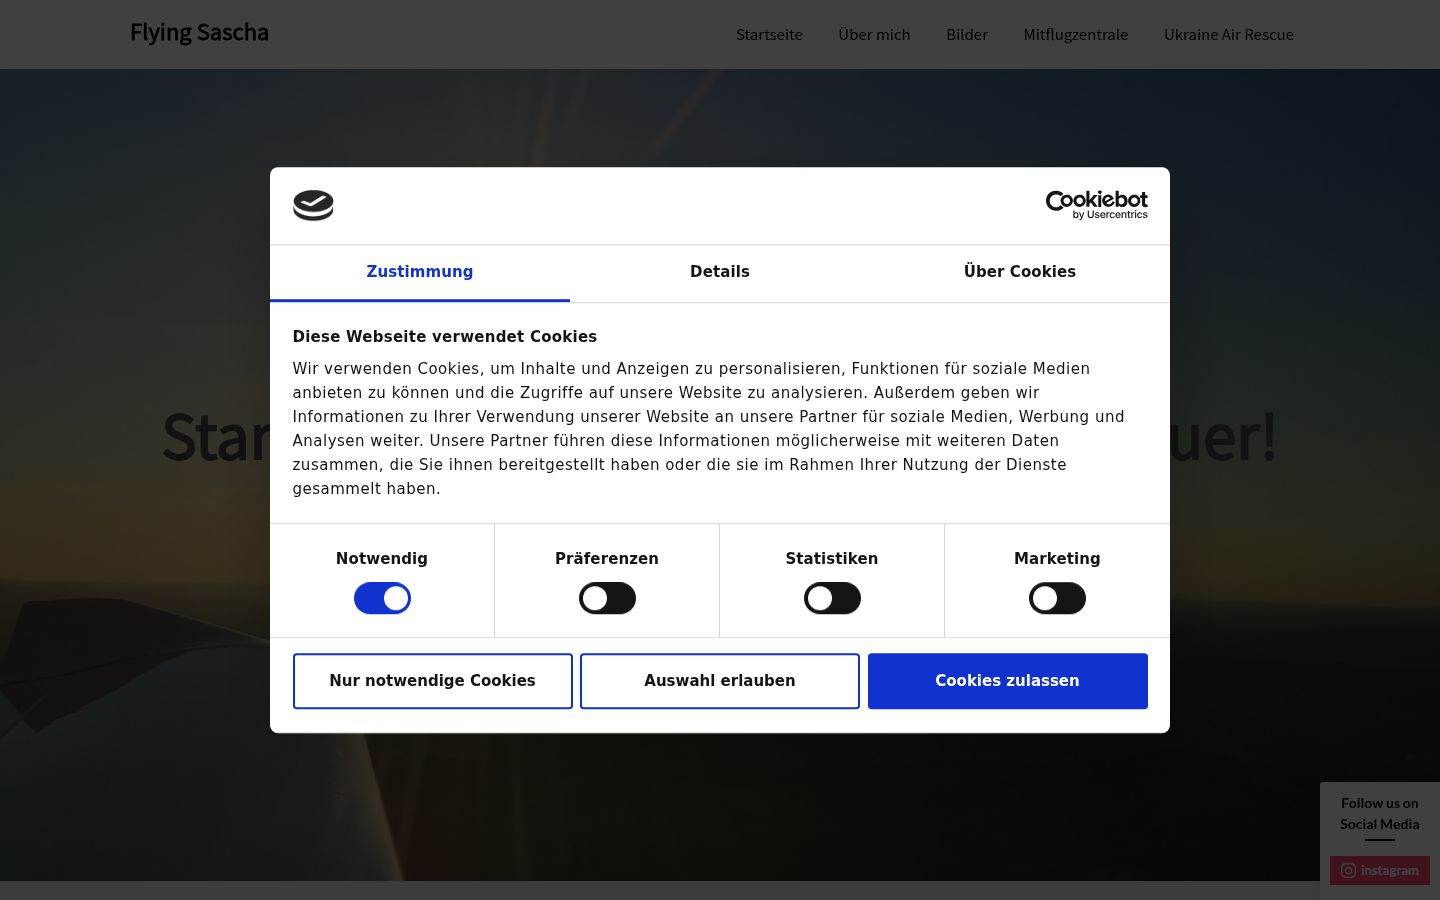Open the Ukraine Air Rescue menu item

(1229, 35)
